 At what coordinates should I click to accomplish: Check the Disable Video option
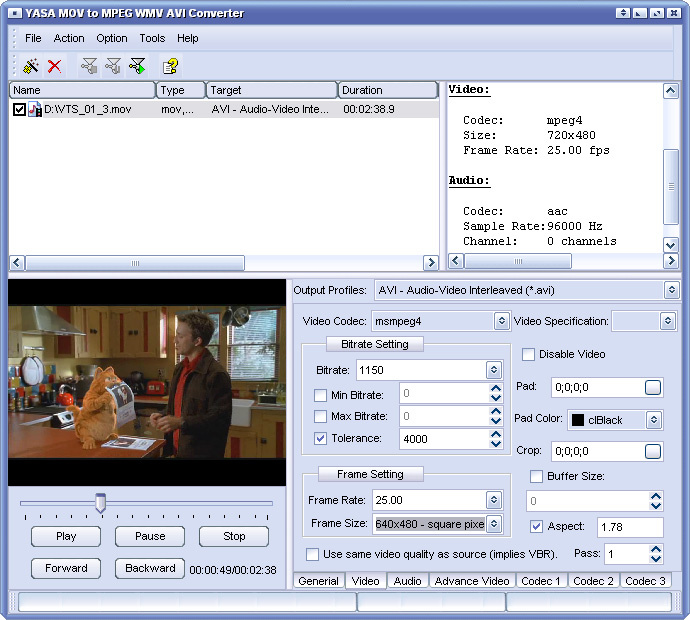[x=529, y=354]
